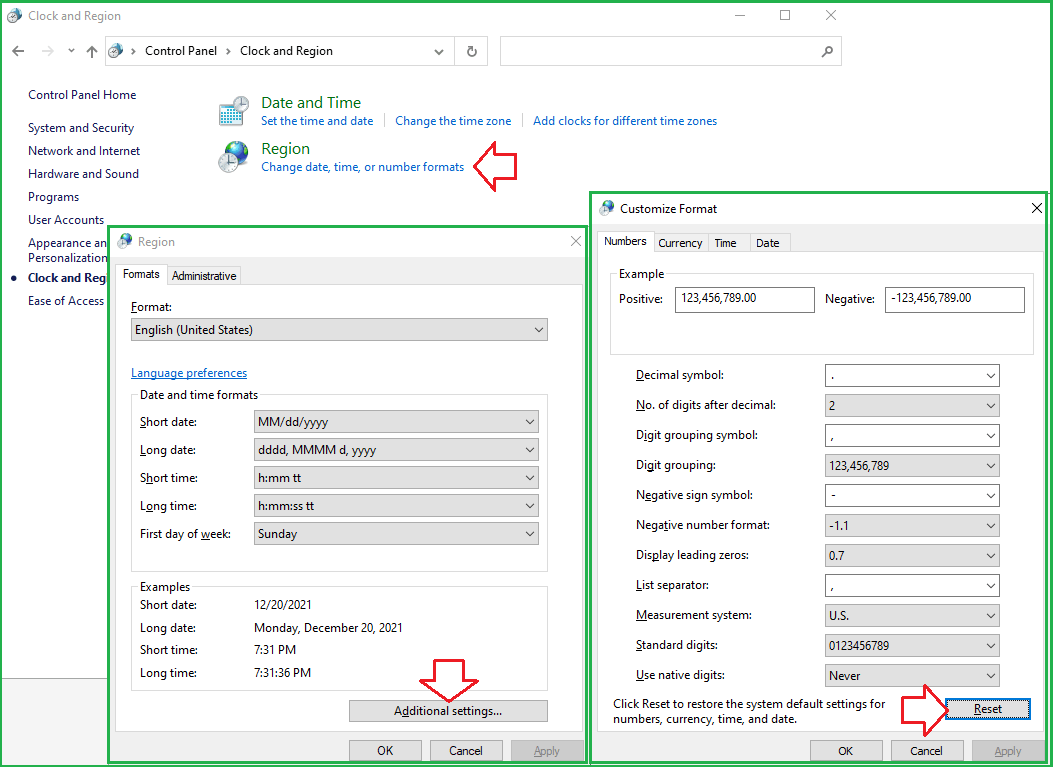Open Programs category

click(x=53, y=197)
